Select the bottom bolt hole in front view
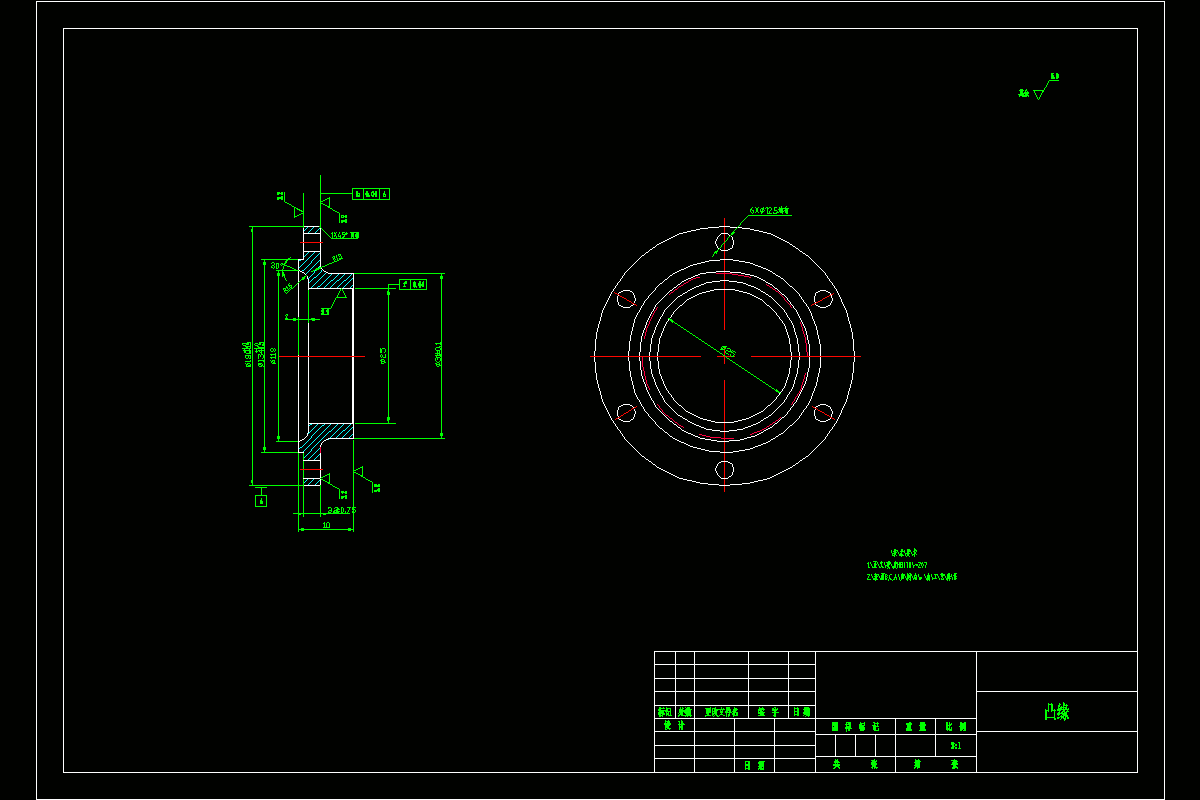The height and width of the screenshot is (800, 1200). (725, 470)
